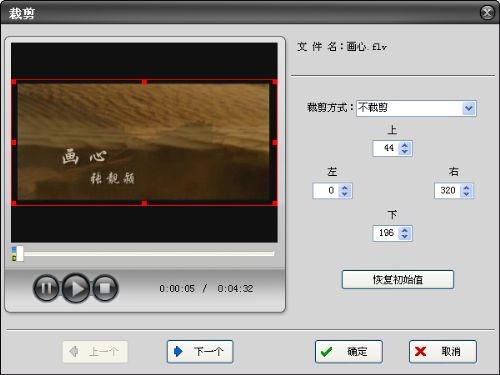The height and width of the screenshot is (375, 500).
Task: Decrease the 下 crop value
Action: pyautogui.click(x=405, y=237)
